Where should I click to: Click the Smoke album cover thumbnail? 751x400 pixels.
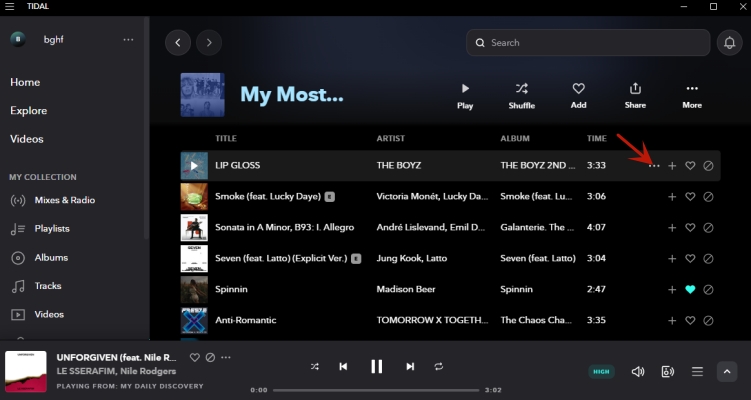click(194, 197)
